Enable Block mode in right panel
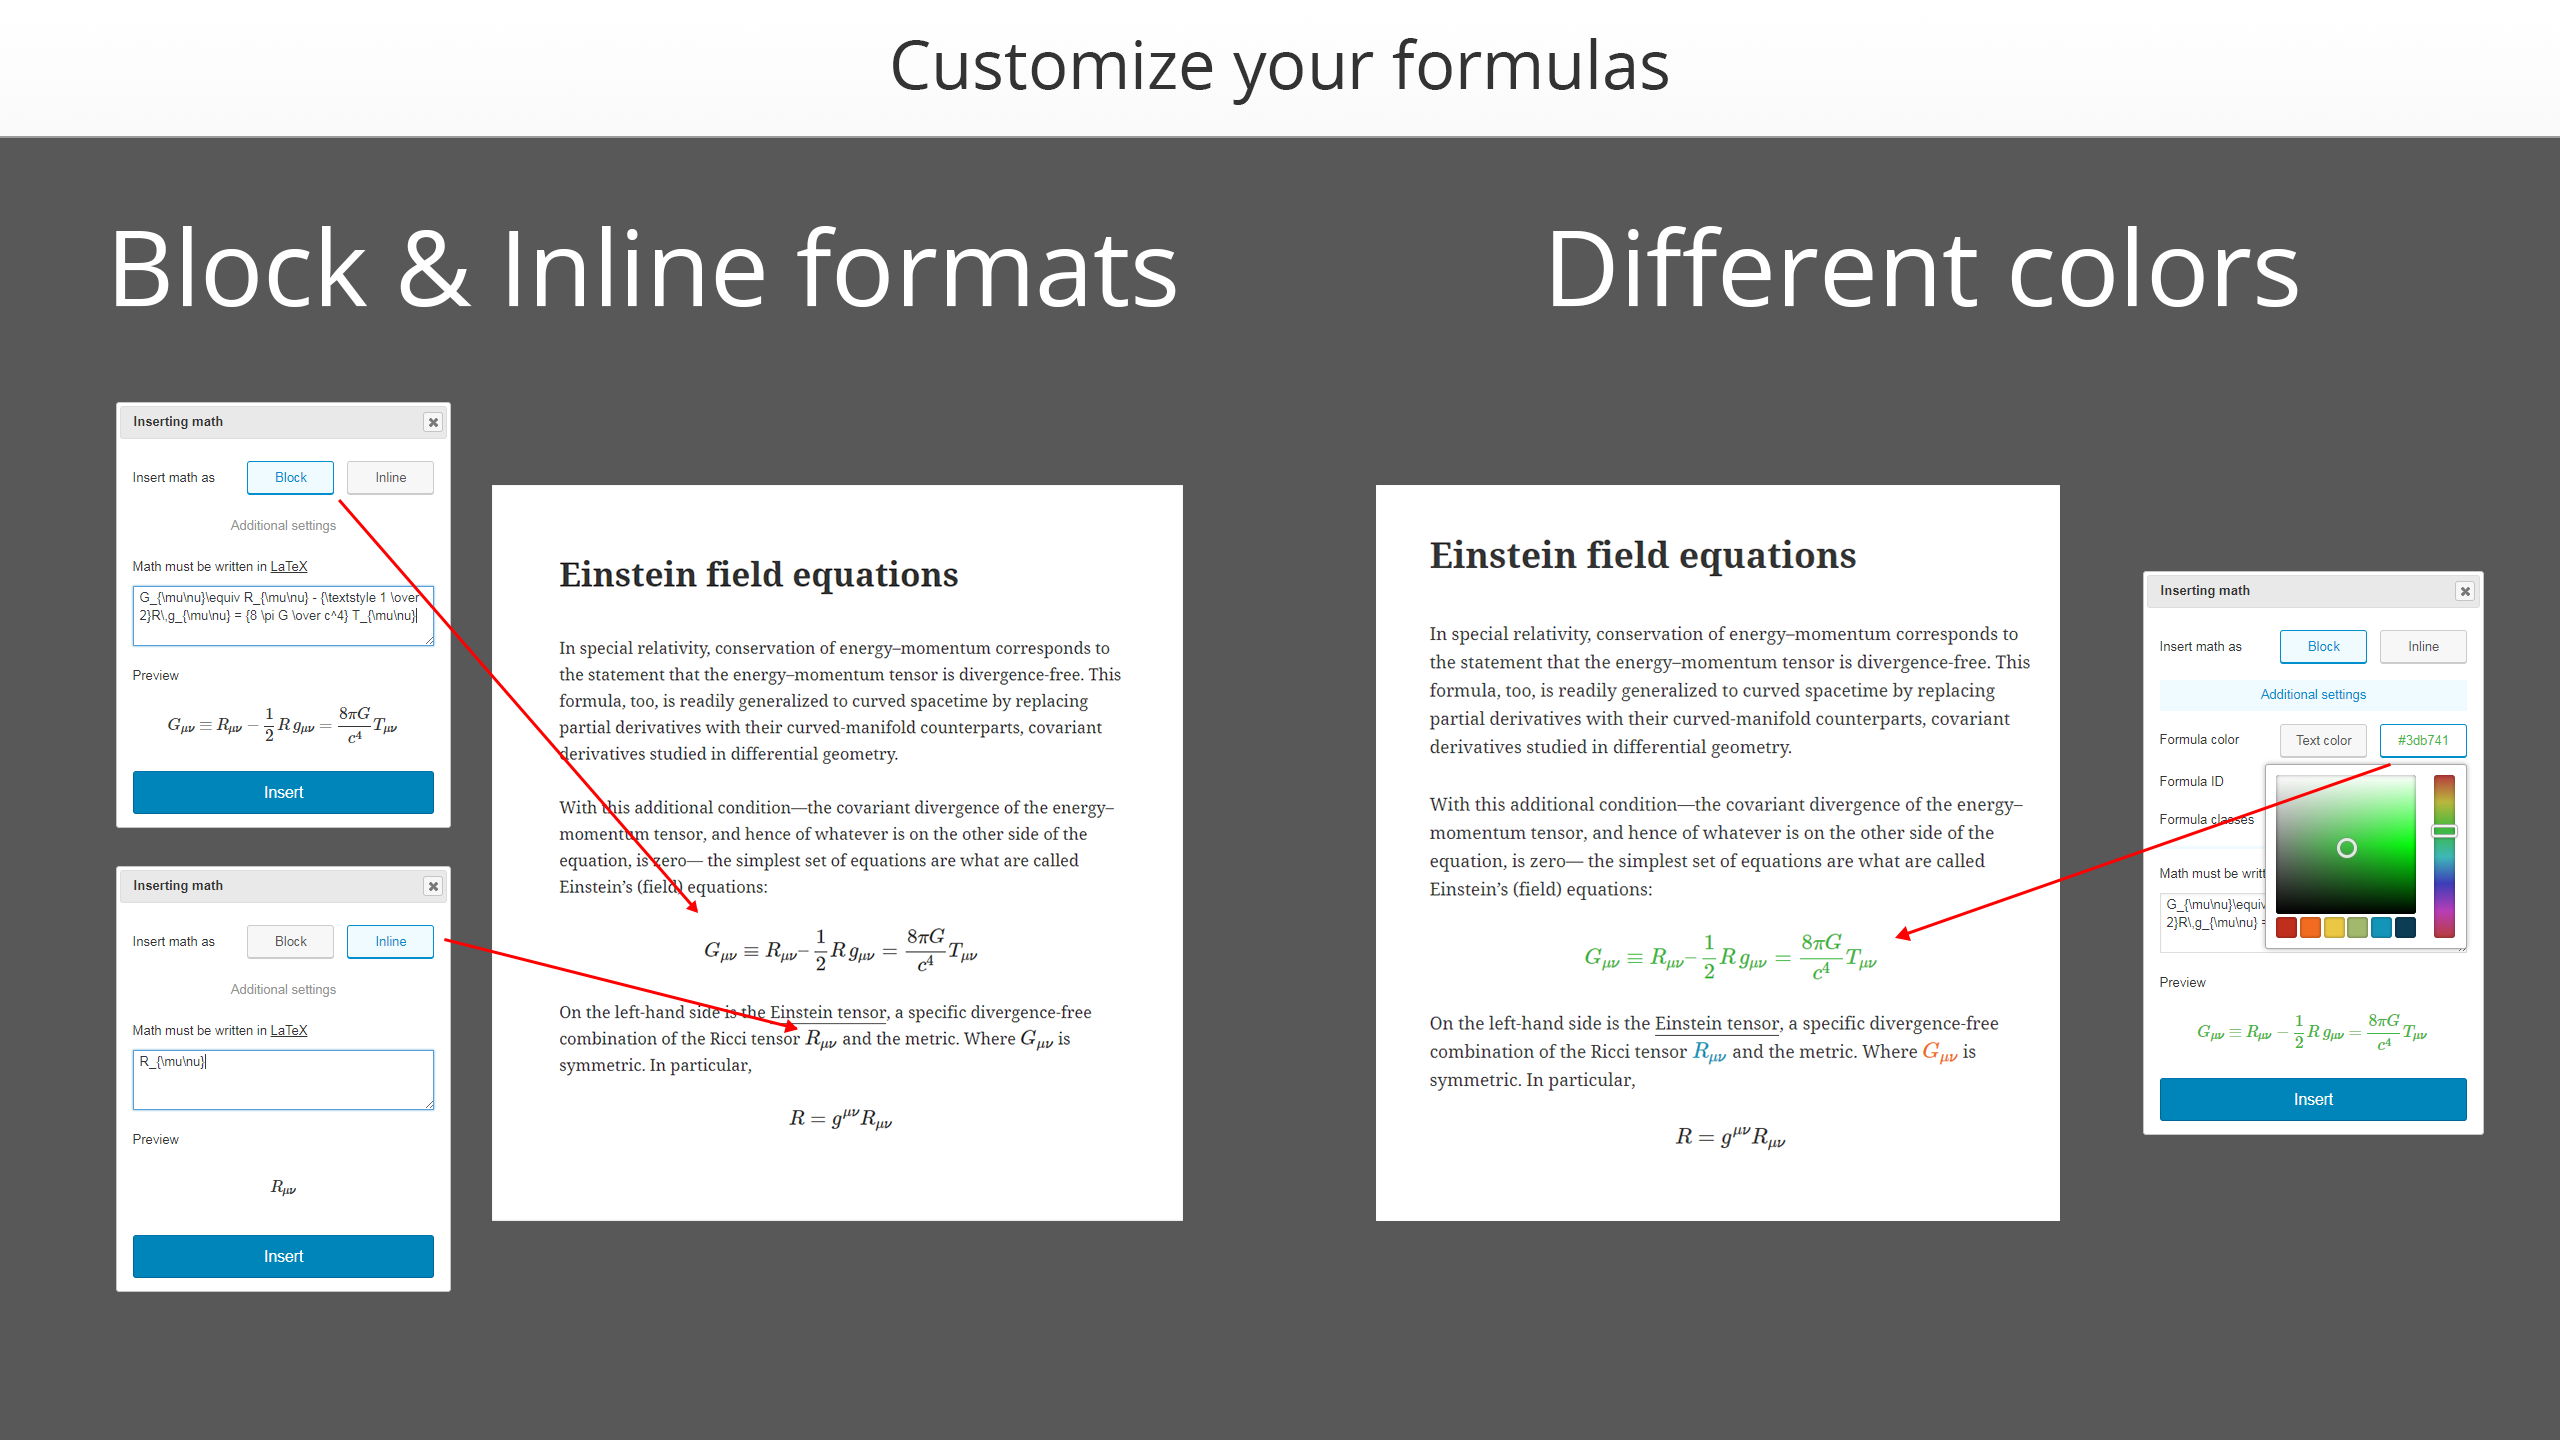This screenshot has height=1440, width=2560. point(2323,645)
